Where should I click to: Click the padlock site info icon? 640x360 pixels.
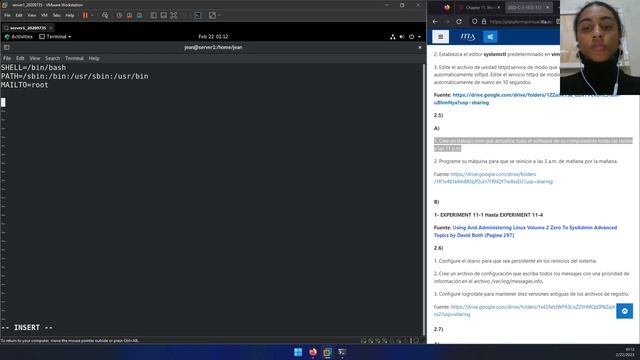(x=484, y=21)
